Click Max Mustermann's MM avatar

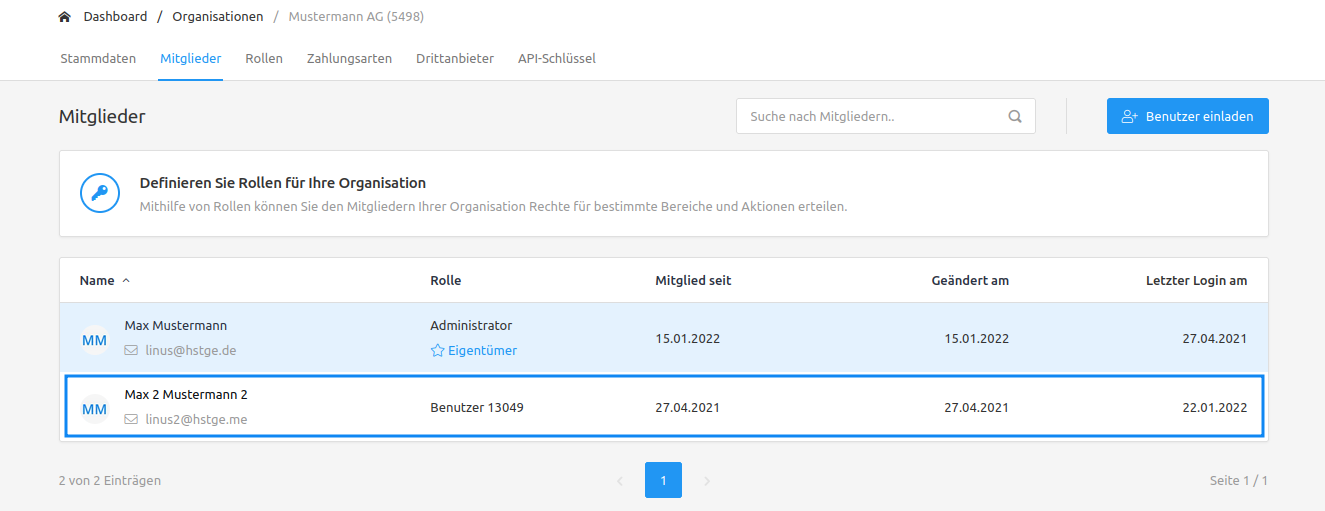[x=94, y=340]
